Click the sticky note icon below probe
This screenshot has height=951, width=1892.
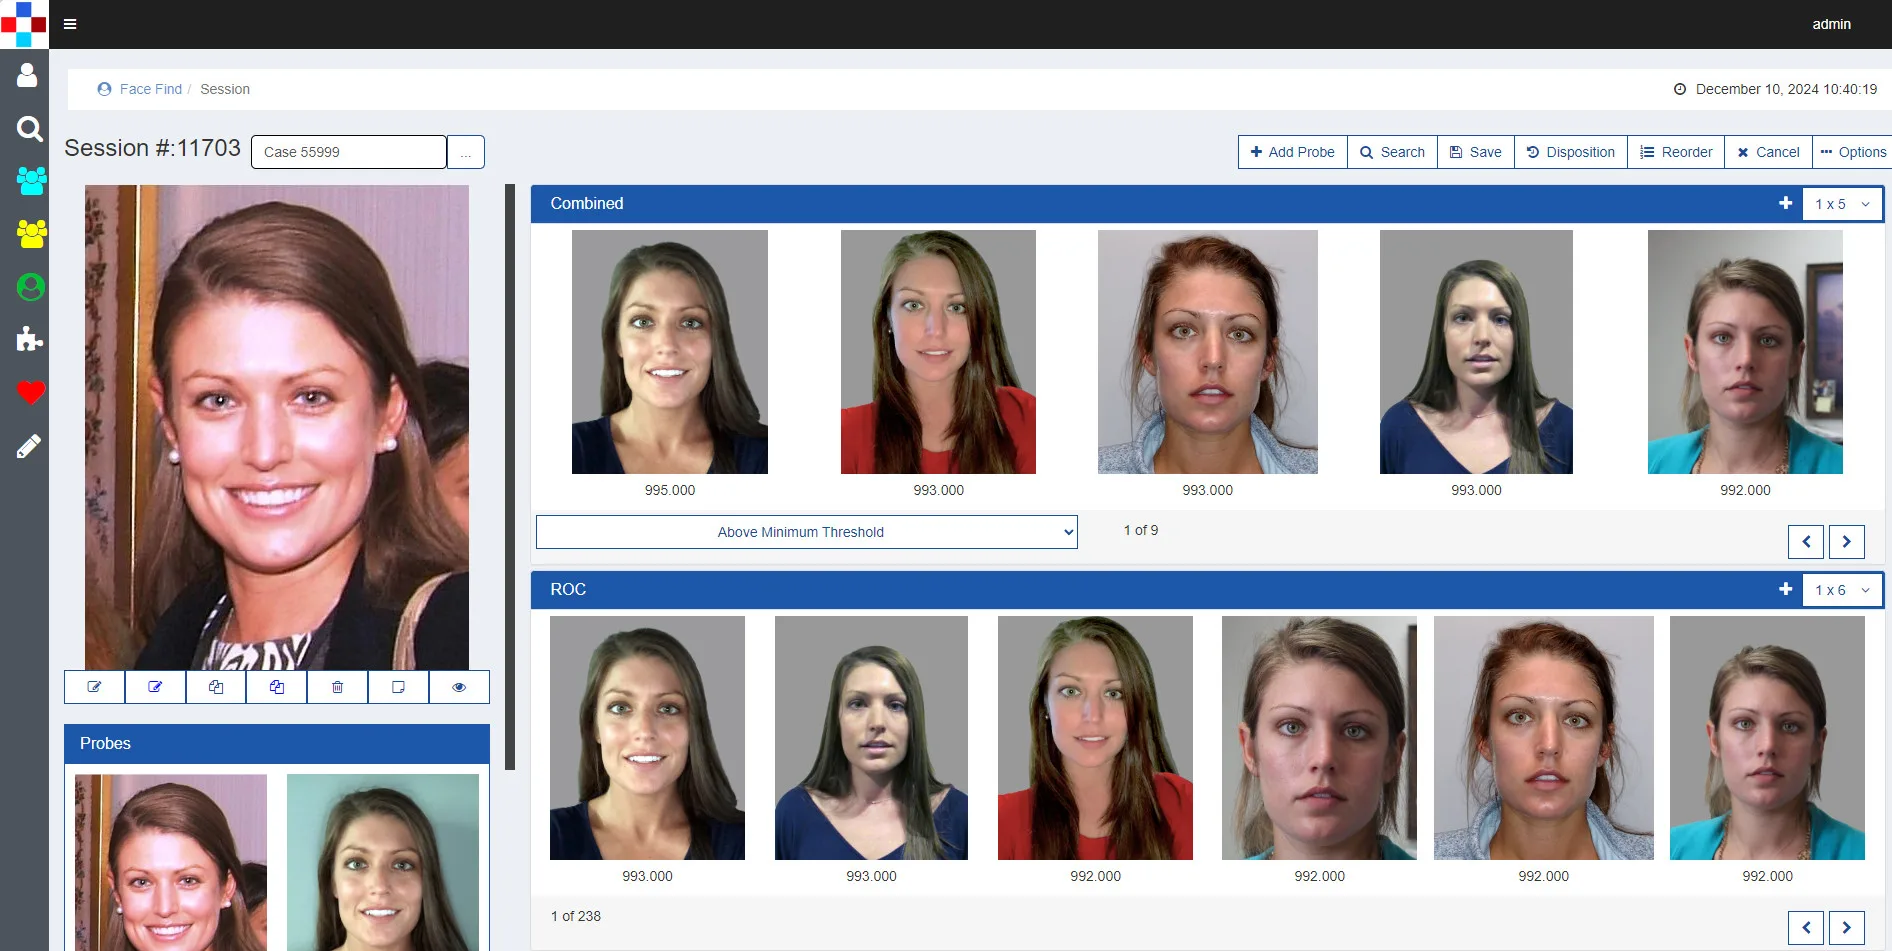[x=398, y=687]
